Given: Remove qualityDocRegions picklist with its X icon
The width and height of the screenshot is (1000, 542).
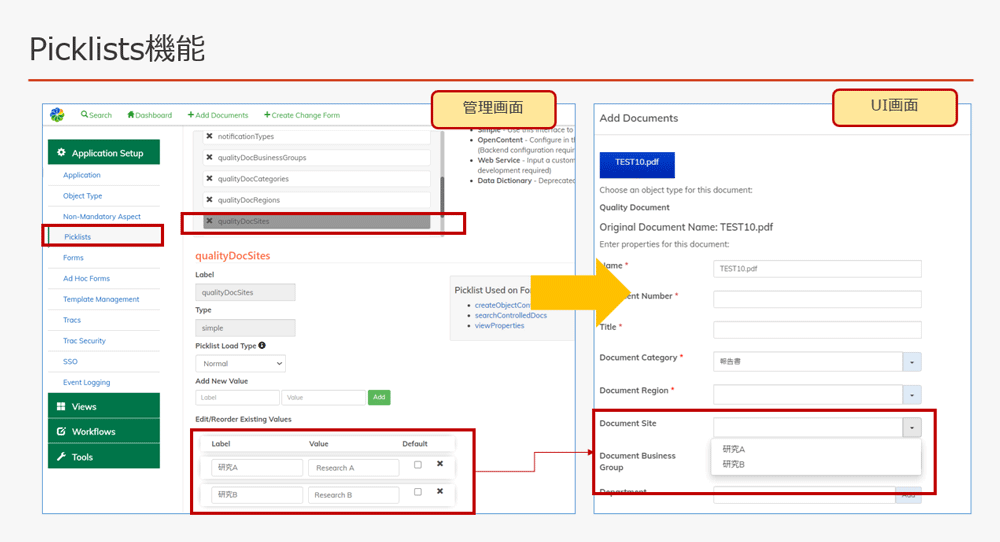Looking at the screenshot, I should coord(209,200).
